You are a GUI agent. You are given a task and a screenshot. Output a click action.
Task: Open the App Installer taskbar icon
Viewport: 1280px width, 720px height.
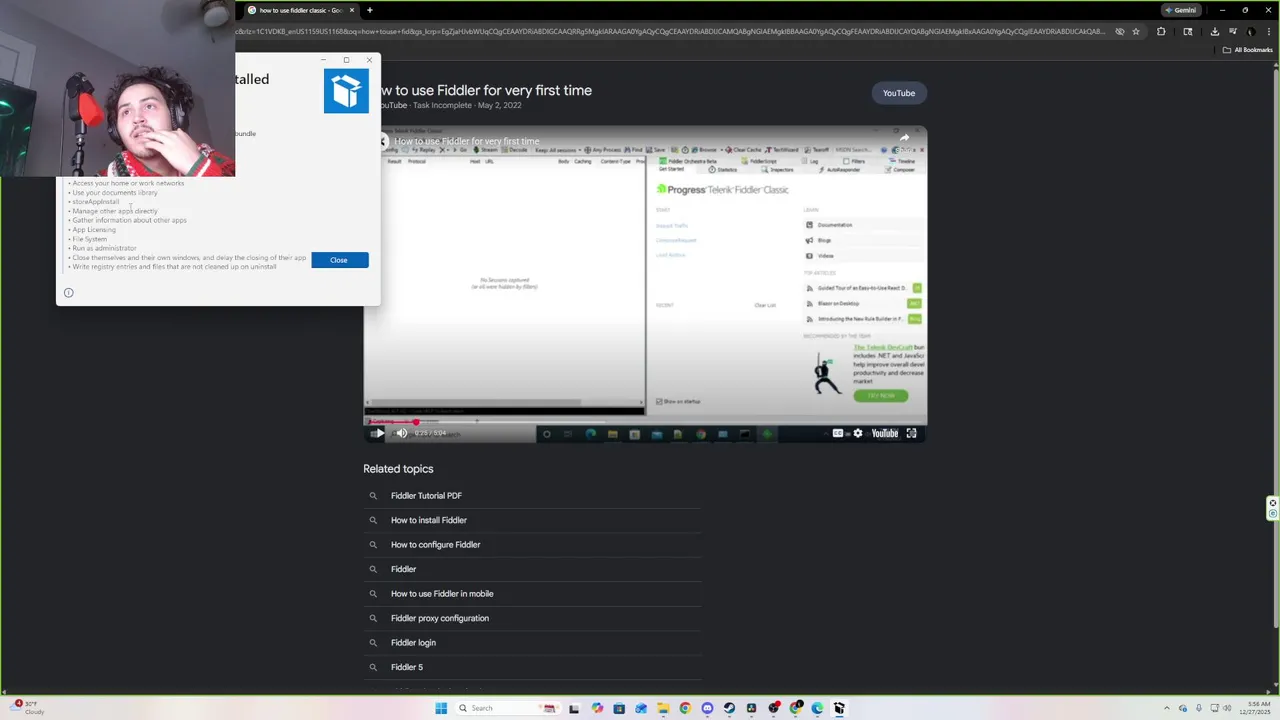839,708
